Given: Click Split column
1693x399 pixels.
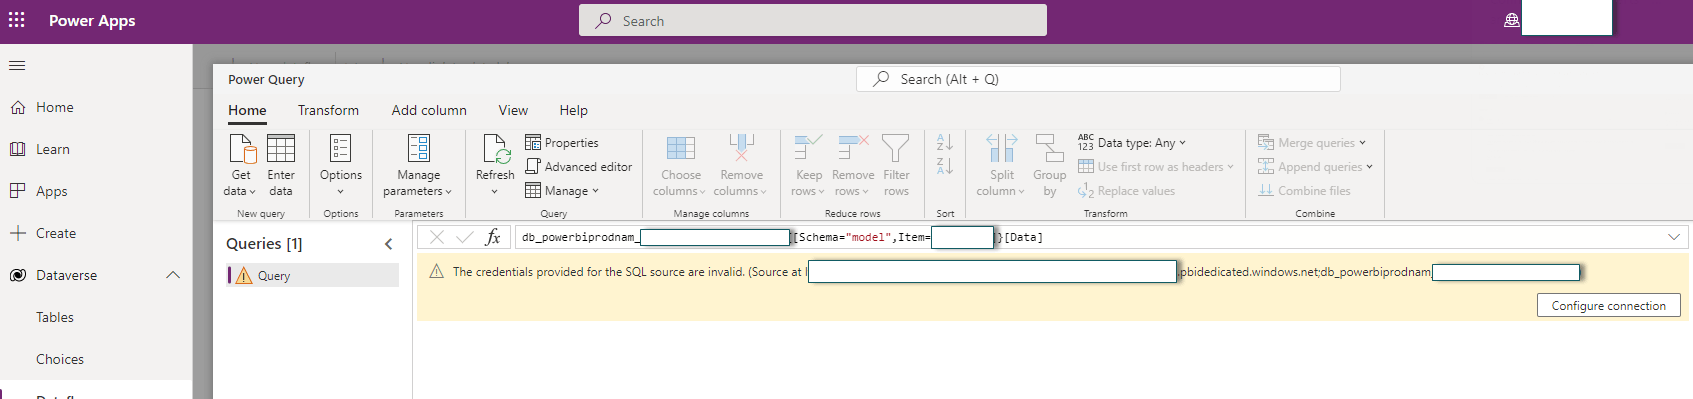Looking at the screenshot, I should pos(1001,166).
